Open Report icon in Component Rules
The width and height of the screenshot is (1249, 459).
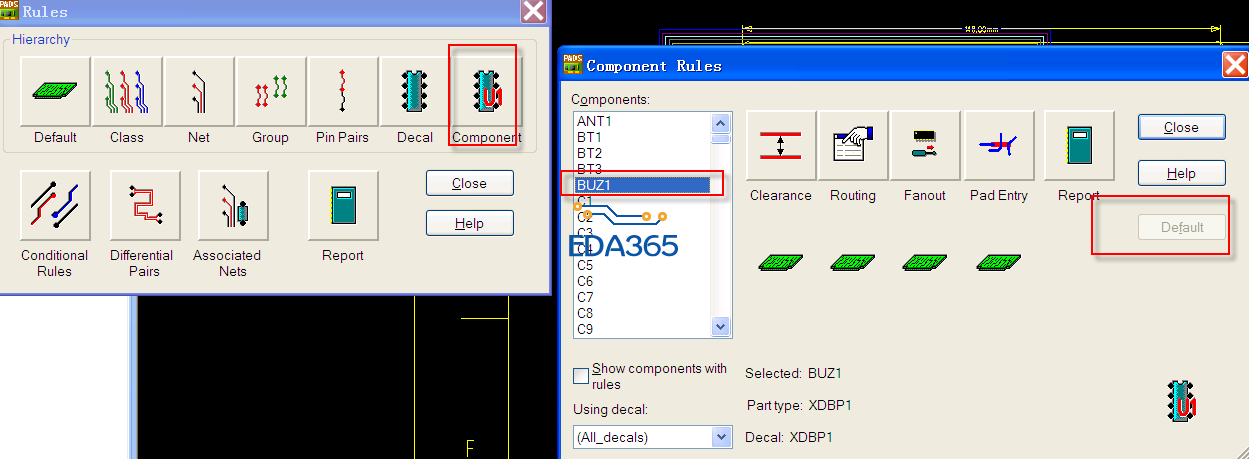tap(1079, 145)
